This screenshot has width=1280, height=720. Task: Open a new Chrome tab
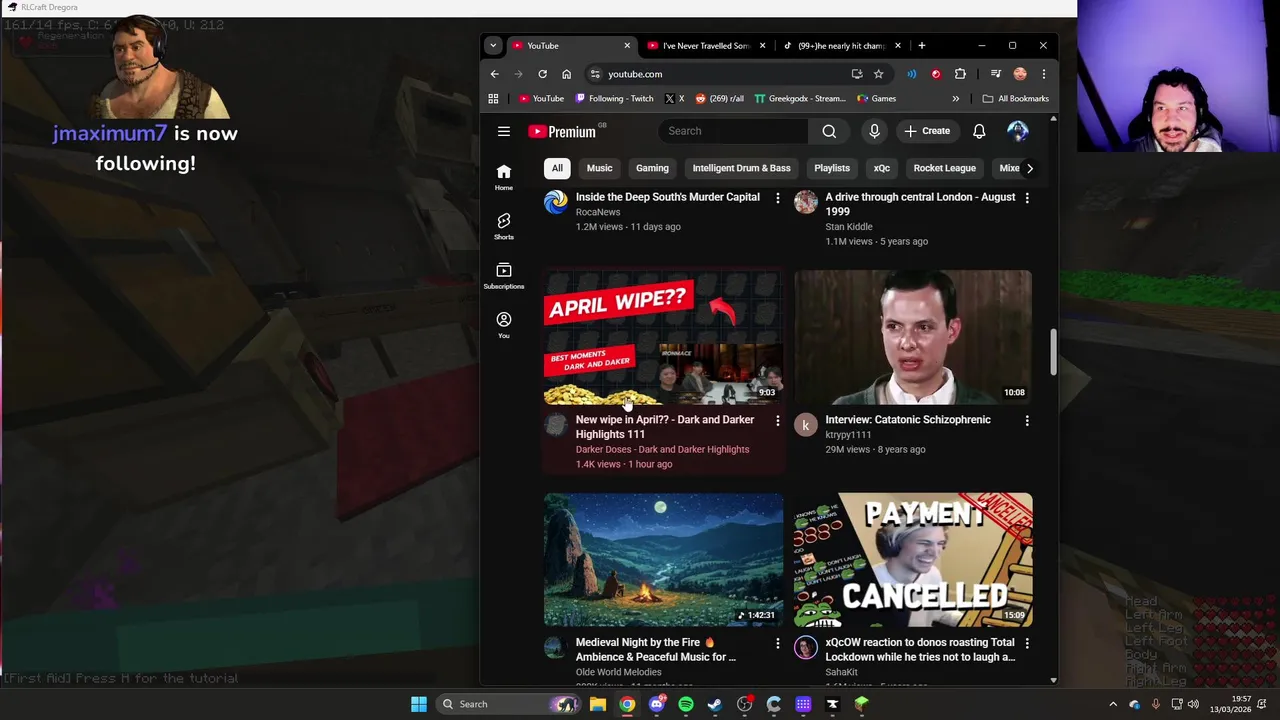921,46
